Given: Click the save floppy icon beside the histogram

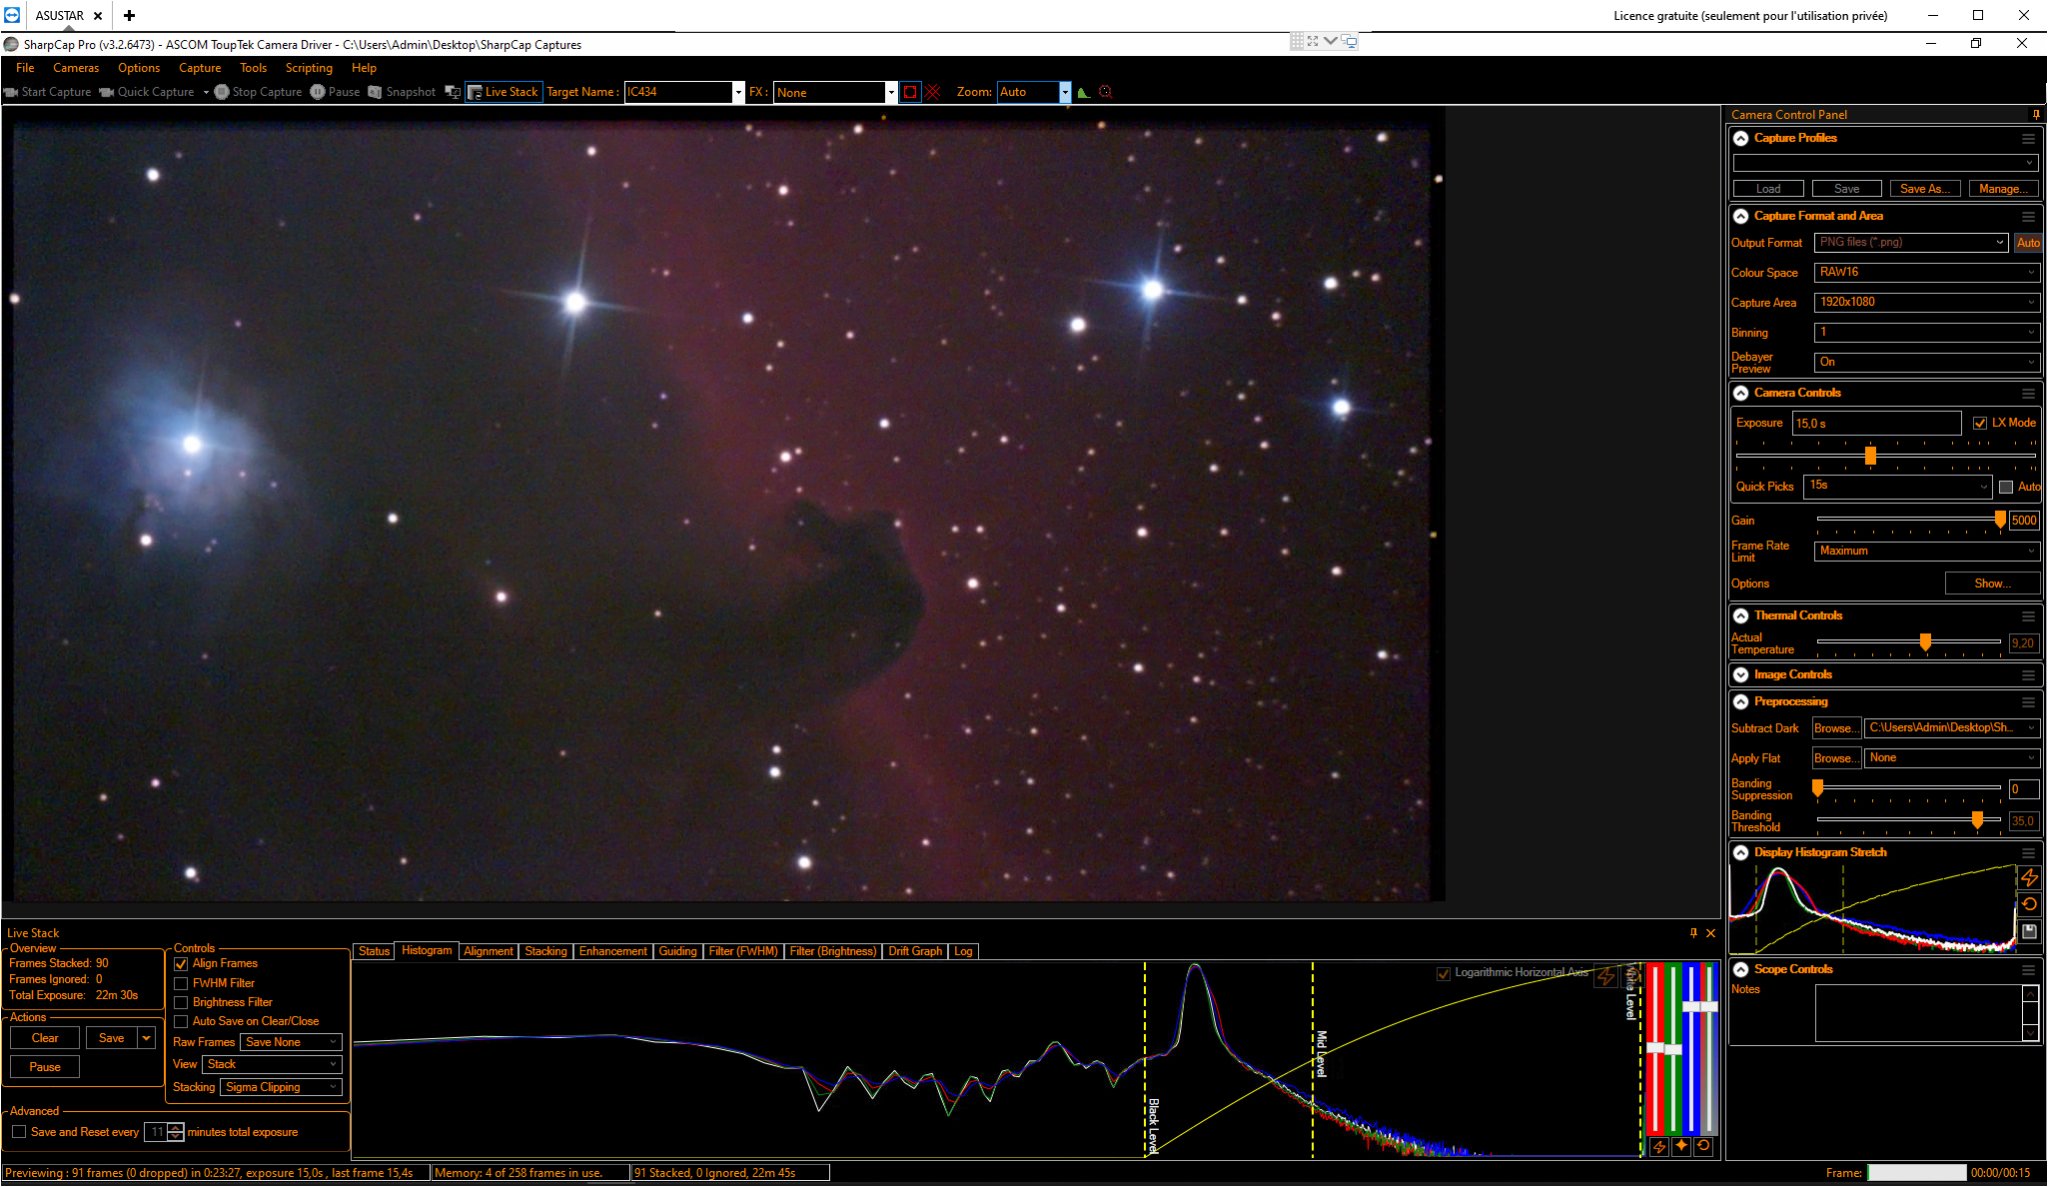Looking at the screenshot, I should coord(2029,931).
